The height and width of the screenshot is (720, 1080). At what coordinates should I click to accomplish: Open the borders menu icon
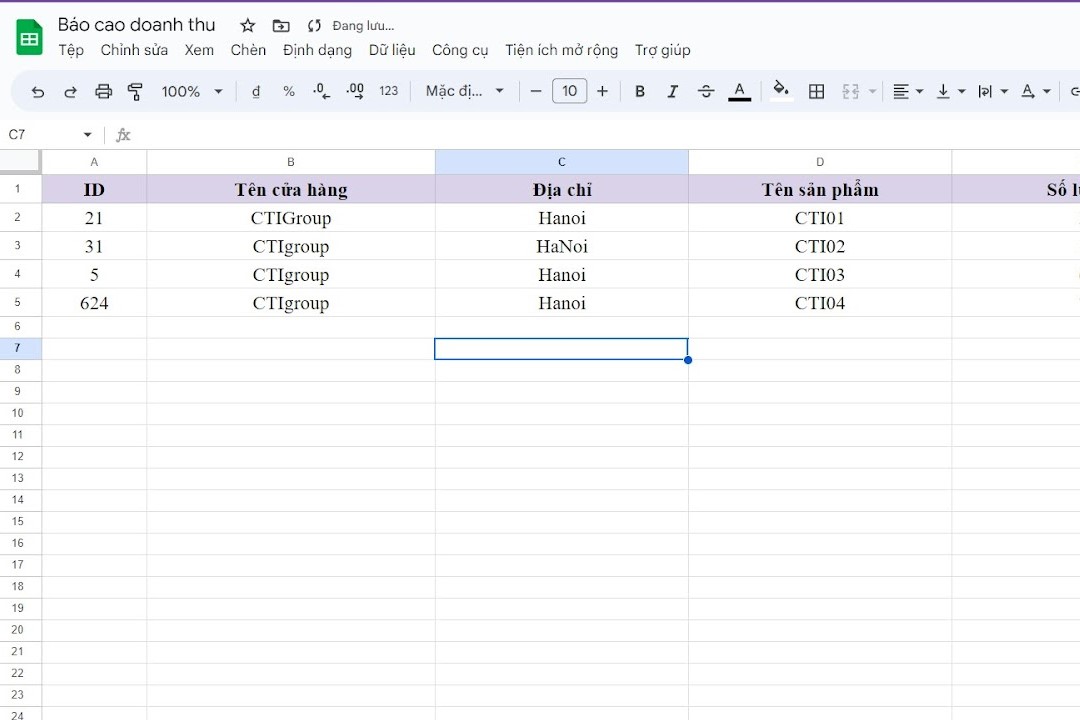817,90
